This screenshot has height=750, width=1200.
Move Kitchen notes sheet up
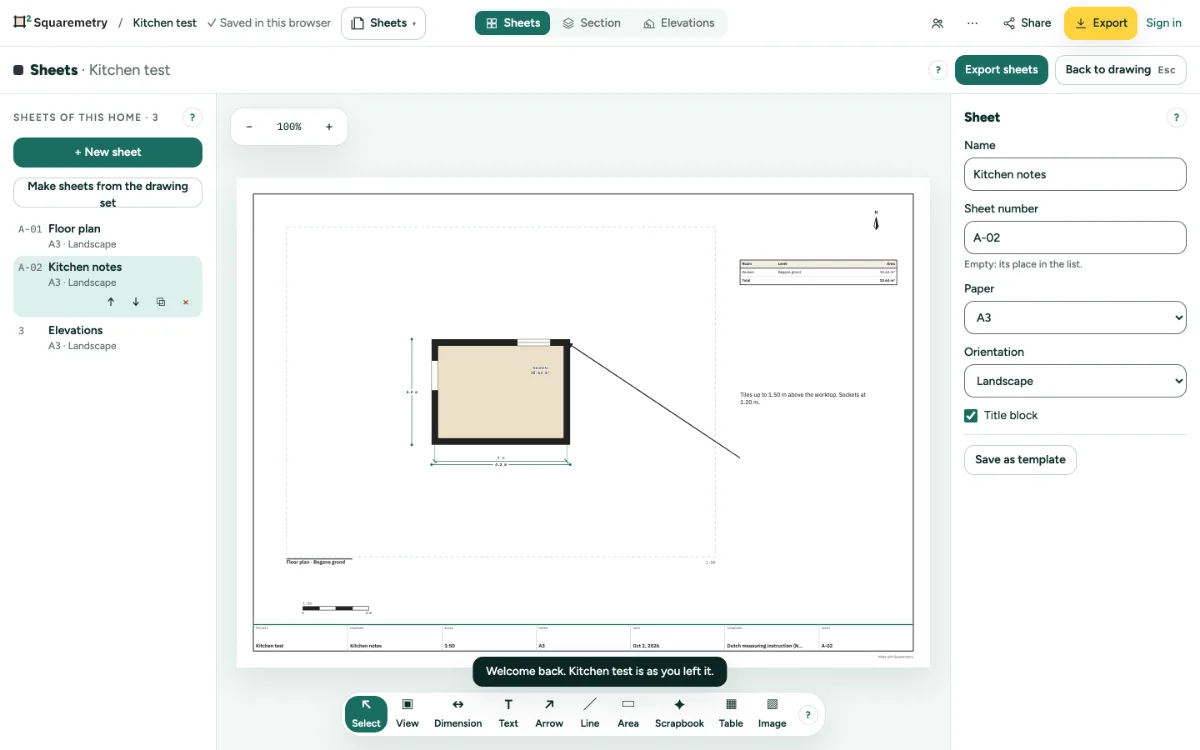(111, 302)
